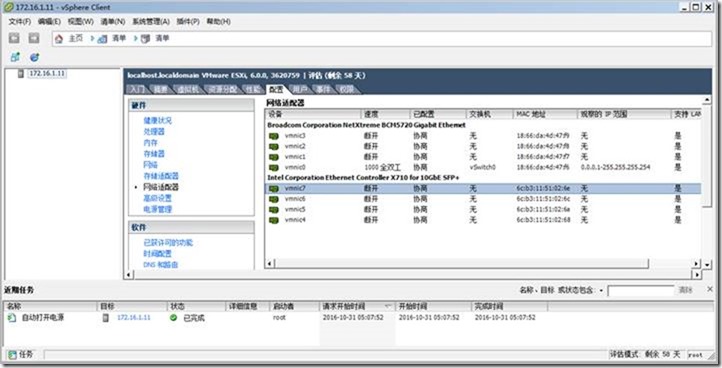Click the vmnic3 adapter icon

point(274,136)
